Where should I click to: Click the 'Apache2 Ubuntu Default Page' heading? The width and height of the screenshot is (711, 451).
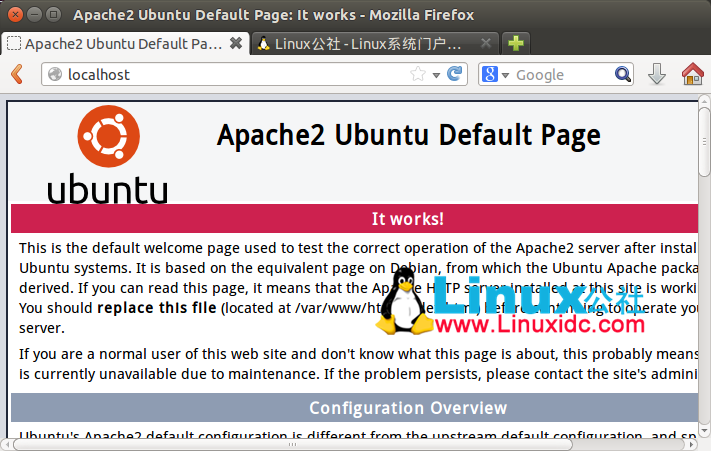(x=409, y=136)
